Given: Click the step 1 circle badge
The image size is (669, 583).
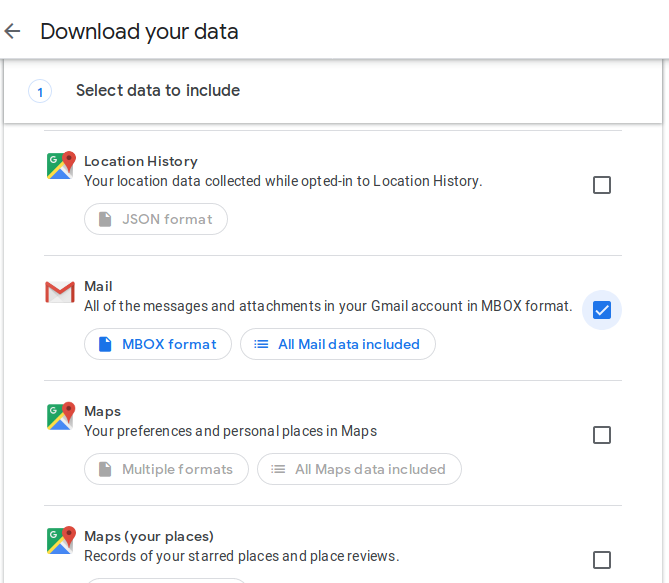Looking at the screenshot, I should [x=40, y=91].
